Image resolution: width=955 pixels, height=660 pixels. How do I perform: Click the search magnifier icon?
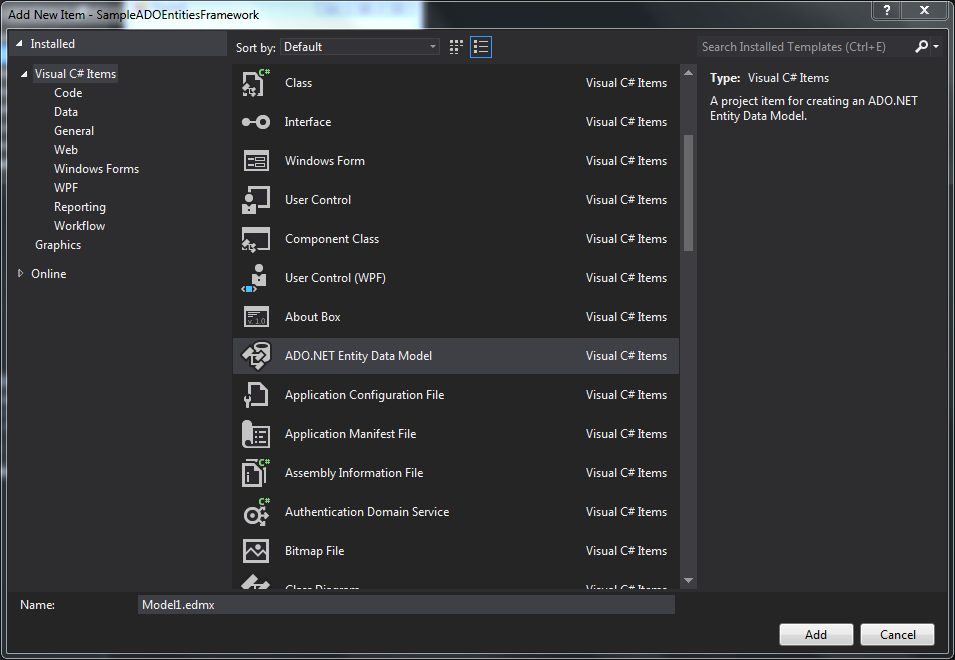pos(921,46)
